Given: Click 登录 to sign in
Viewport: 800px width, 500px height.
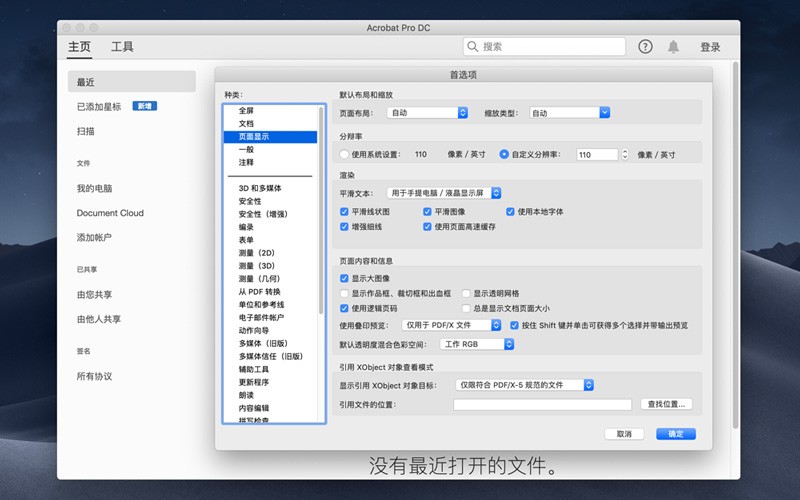Looking at the screenshot, I should 710,47.
